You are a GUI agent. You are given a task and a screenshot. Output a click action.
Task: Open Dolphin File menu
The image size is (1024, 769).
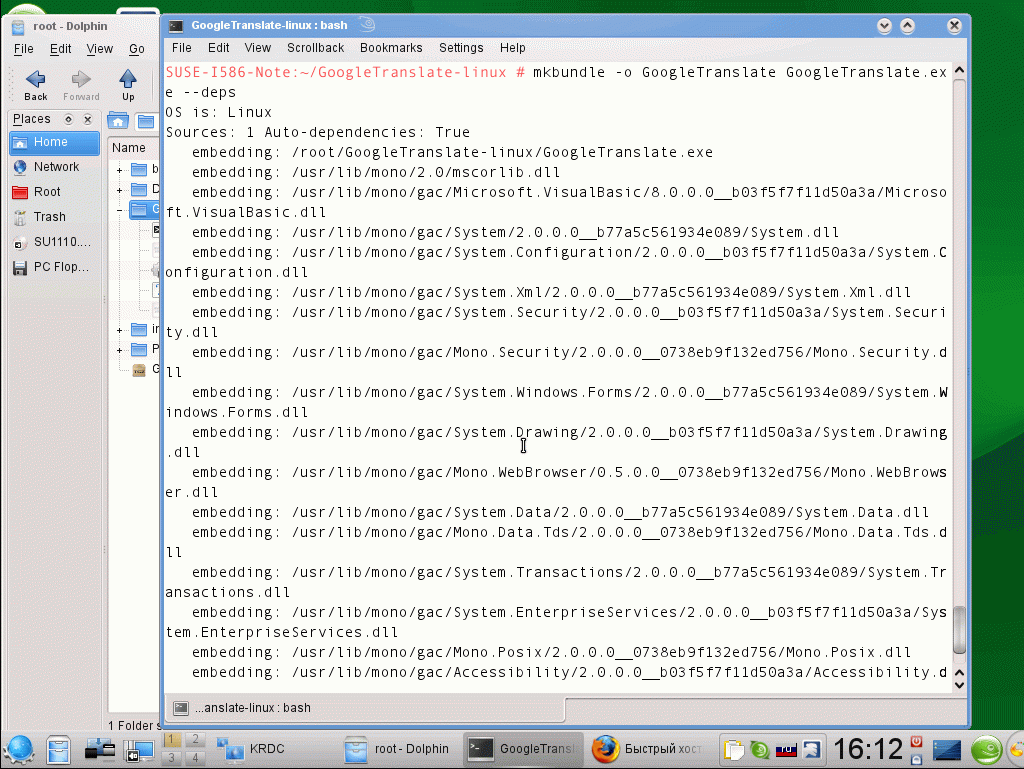24,49
